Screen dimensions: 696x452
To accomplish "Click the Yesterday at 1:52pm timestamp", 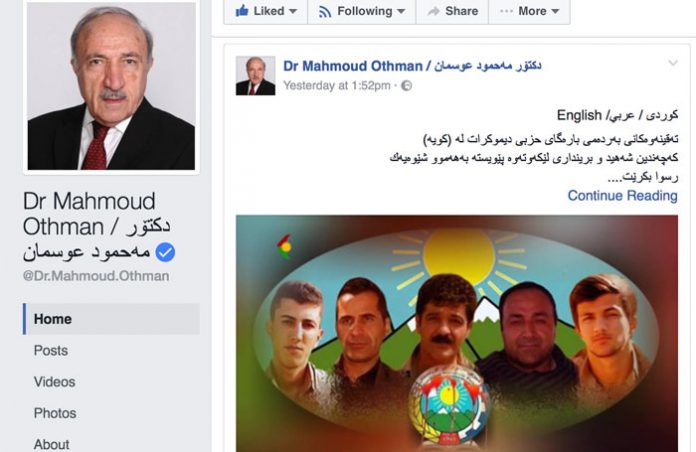I will tap(337, 85).
